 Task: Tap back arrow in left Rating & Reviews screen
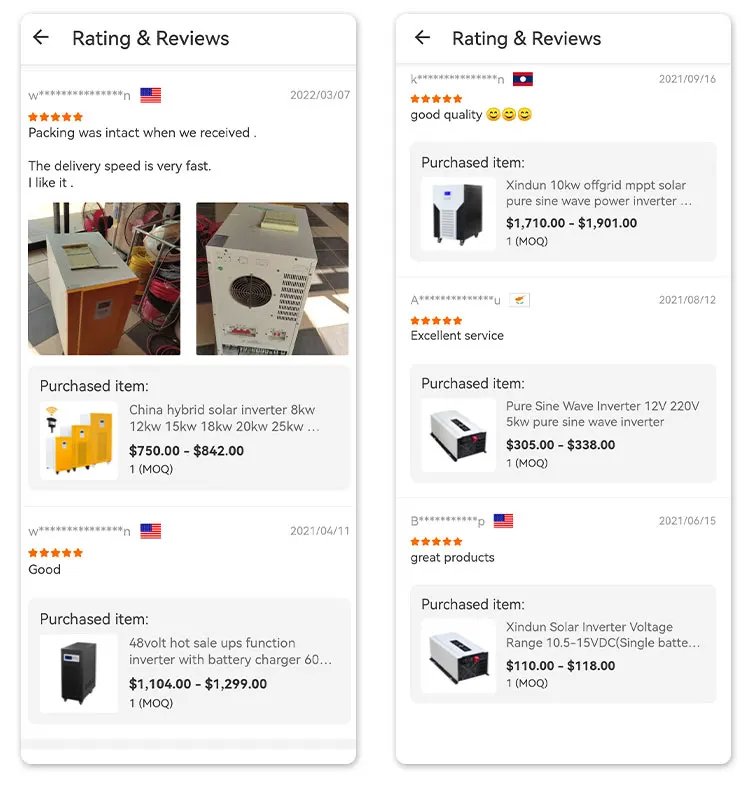pyautogui.click(x=41, y=38)
